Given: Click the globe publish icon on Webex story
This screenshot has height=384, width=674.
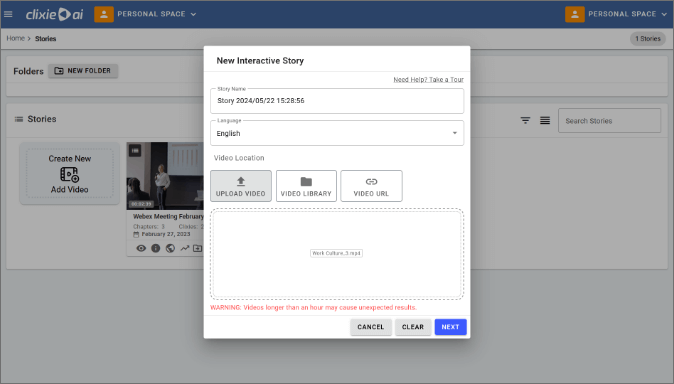Looking at the screenshot, I should tap(170, 248).
